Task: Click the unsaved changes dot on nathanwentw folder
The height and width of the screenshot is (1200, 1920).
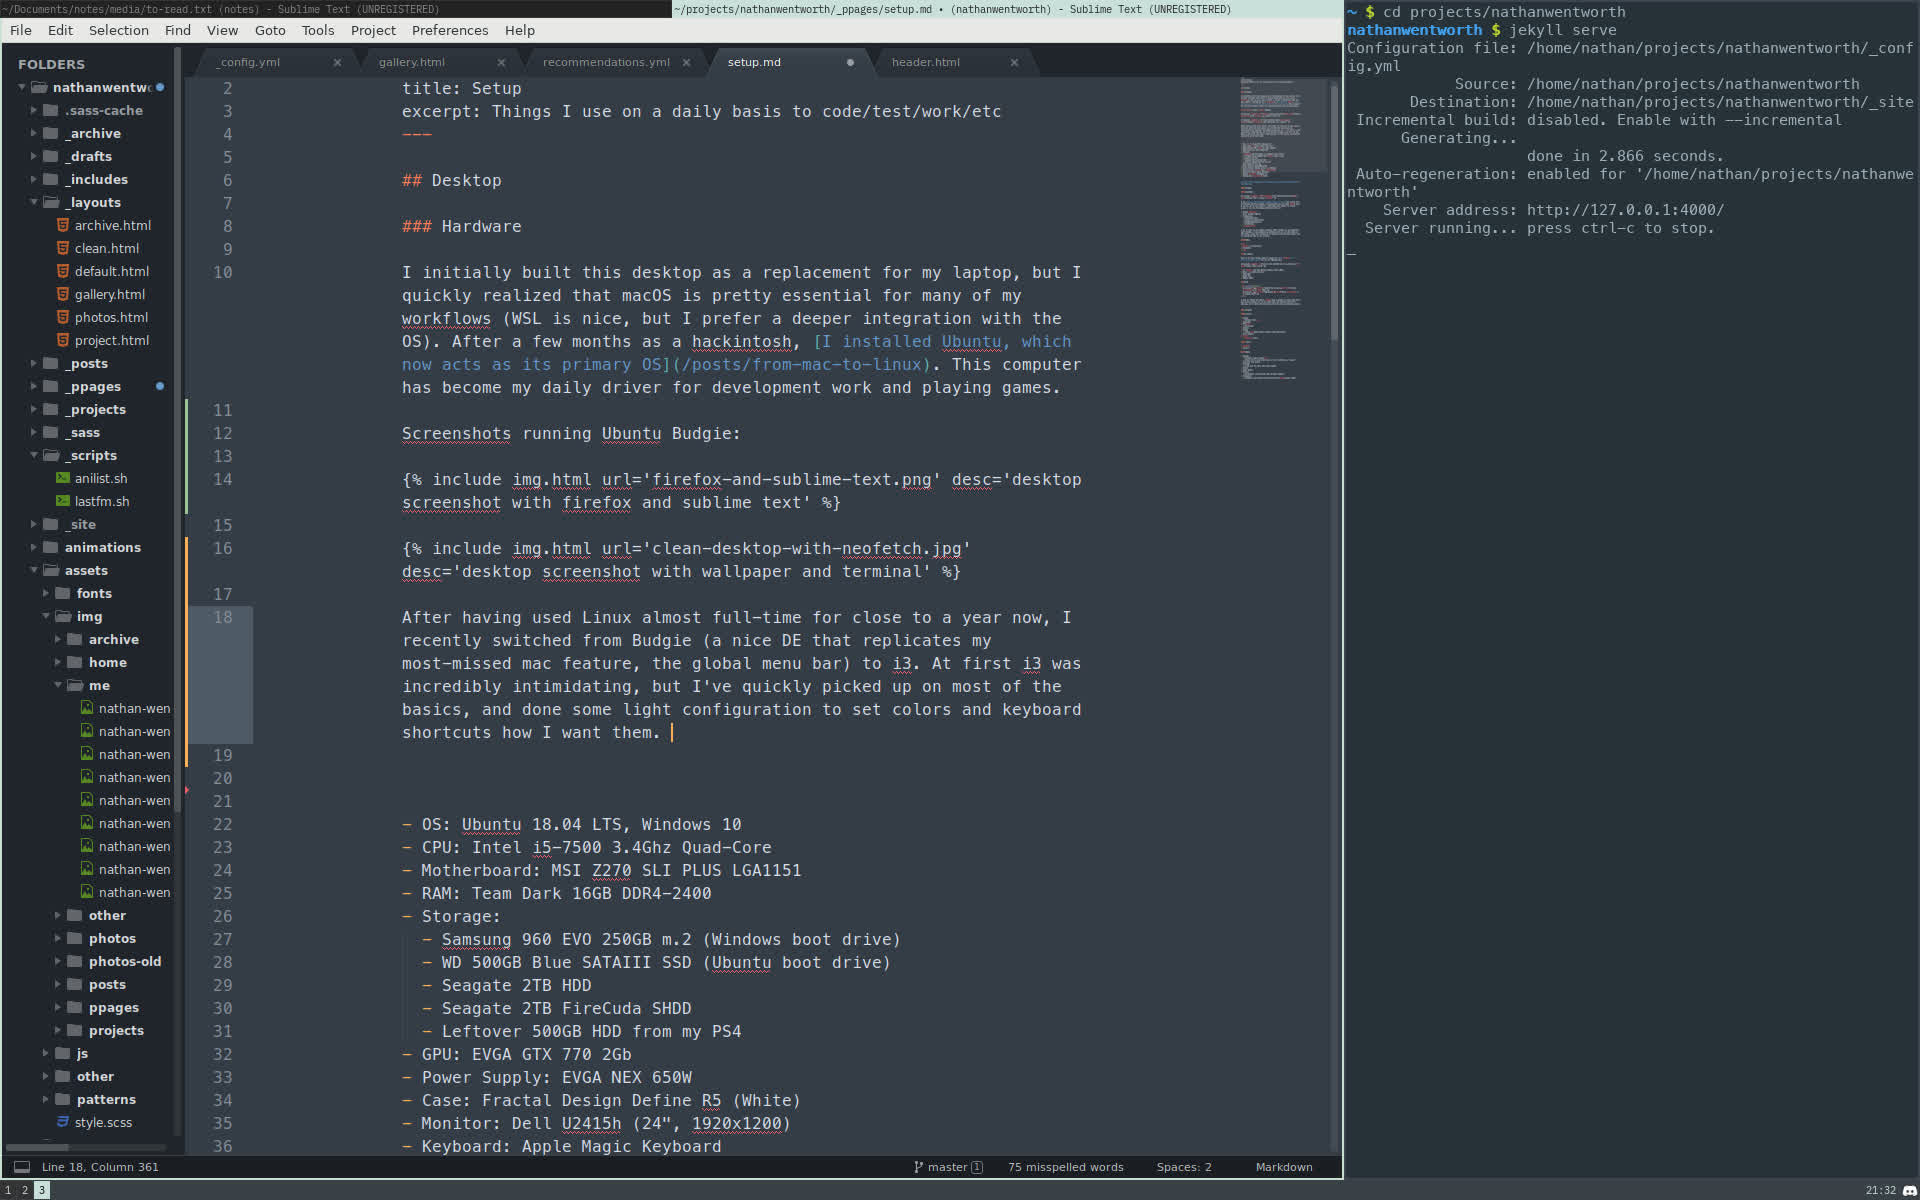Action: (160, 87)
